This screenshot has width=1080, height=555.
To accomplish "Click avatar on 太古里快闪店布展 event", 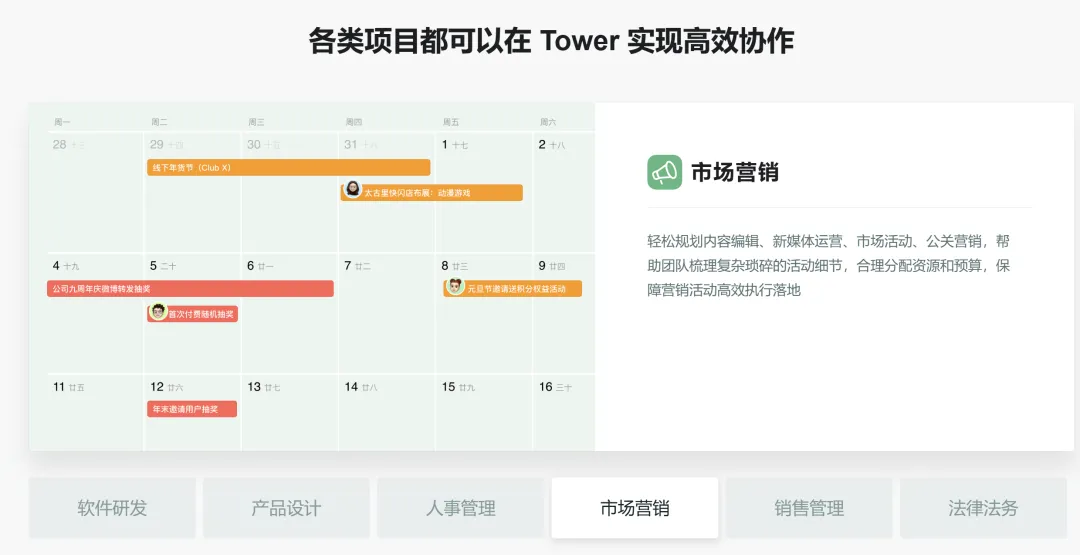I will coord(353,189).
